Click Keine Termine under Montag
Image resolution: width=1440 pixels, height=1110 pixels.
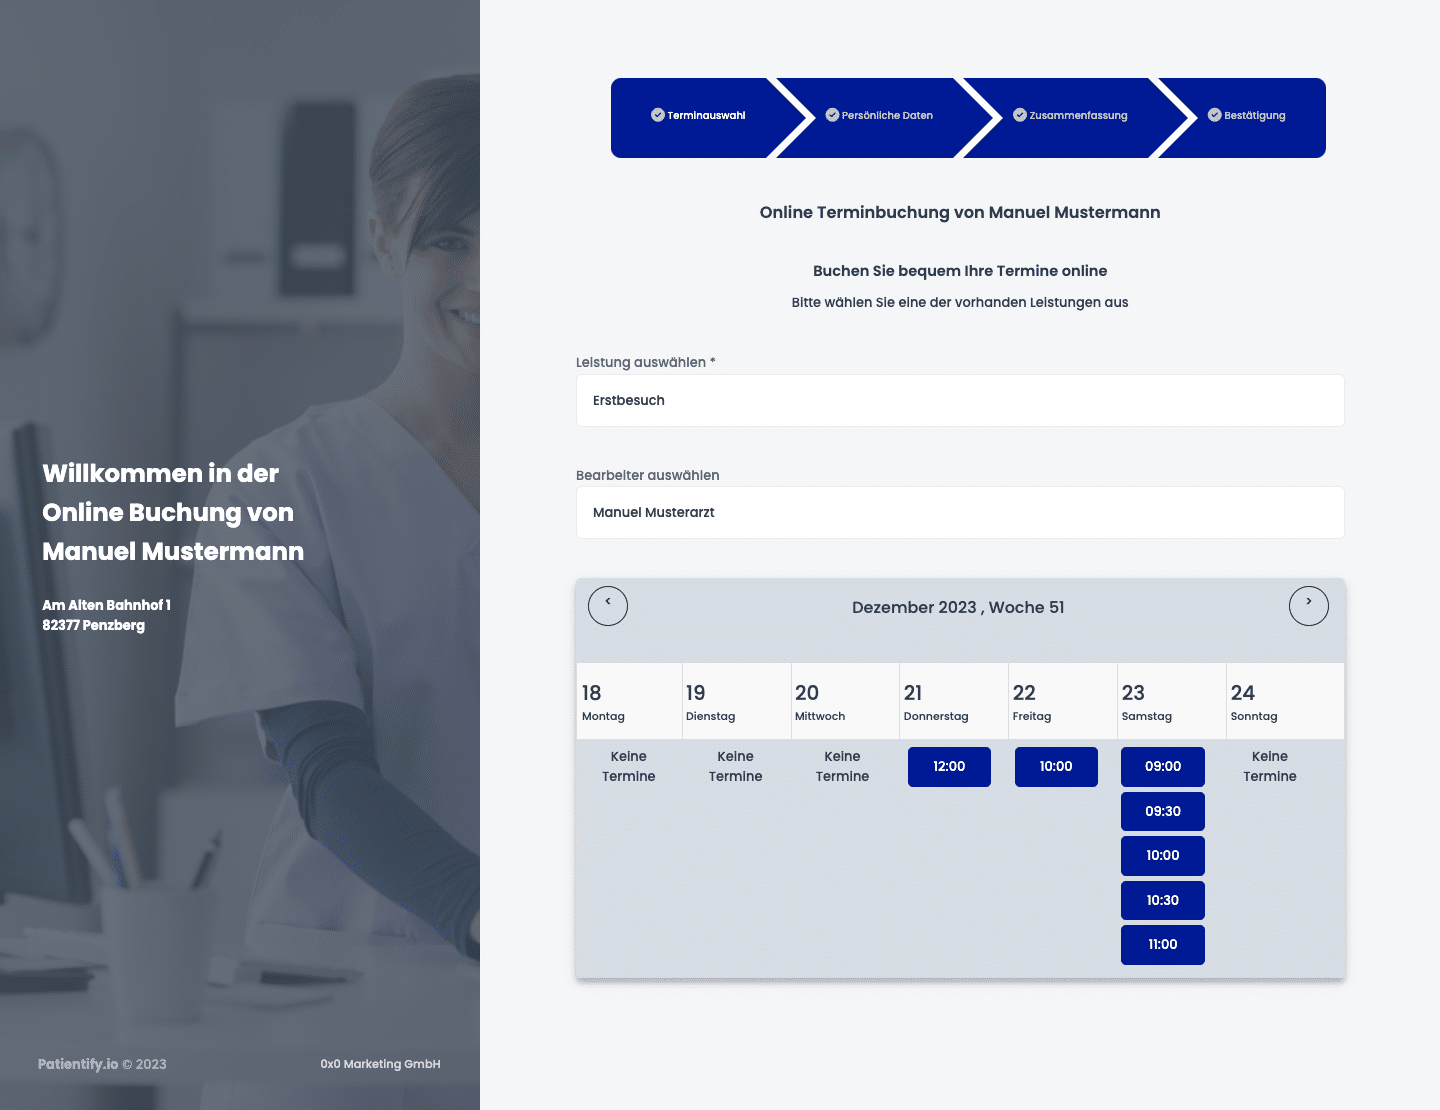pyautogui.click(x=629, y=766)
